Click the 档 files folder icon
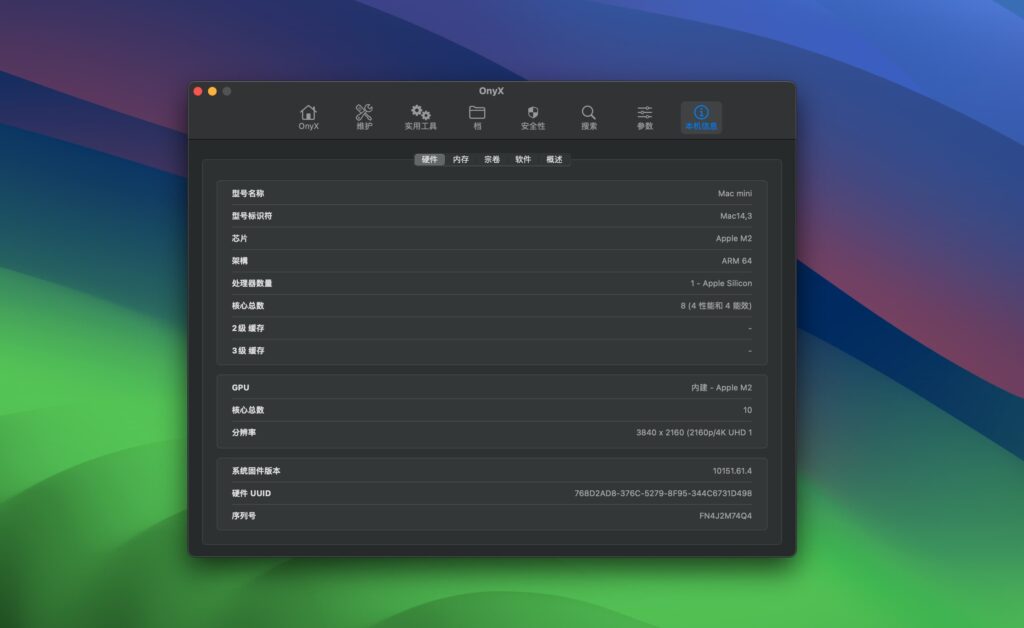Screen dimensions: 1024x628 [476, 112]
